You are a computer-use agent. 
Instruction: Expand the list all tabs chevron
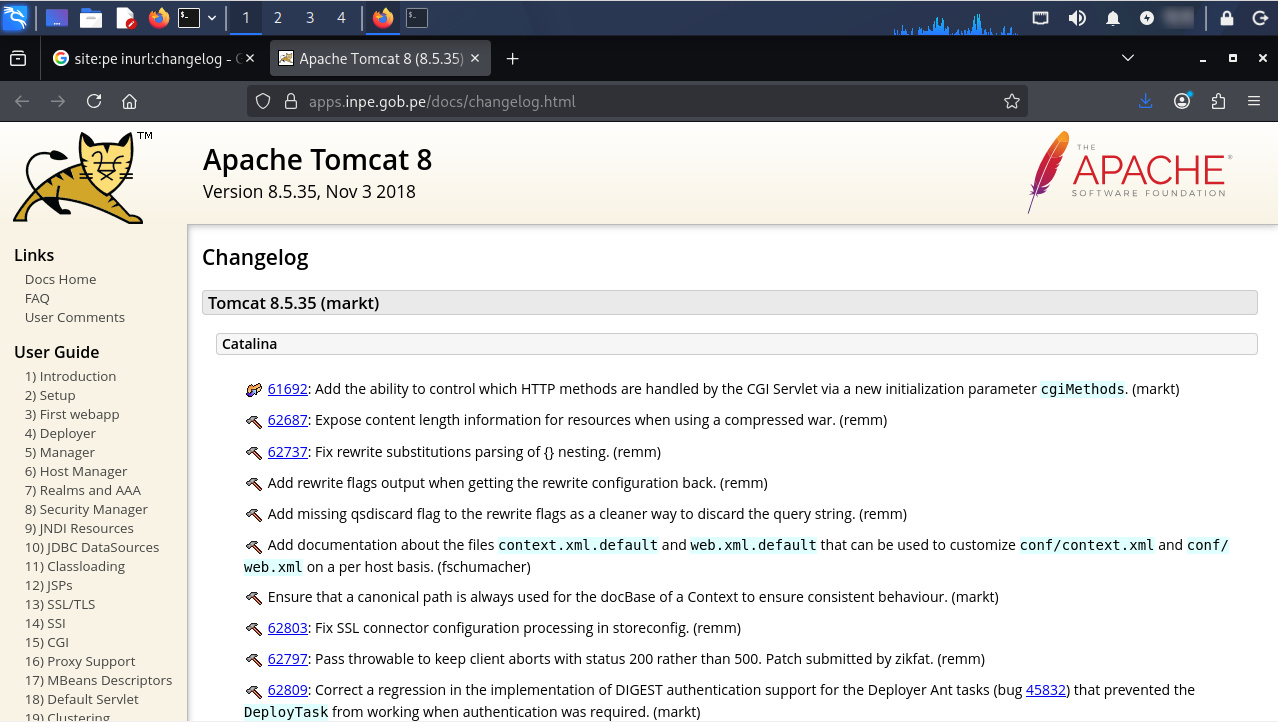tap(1128, 59)
